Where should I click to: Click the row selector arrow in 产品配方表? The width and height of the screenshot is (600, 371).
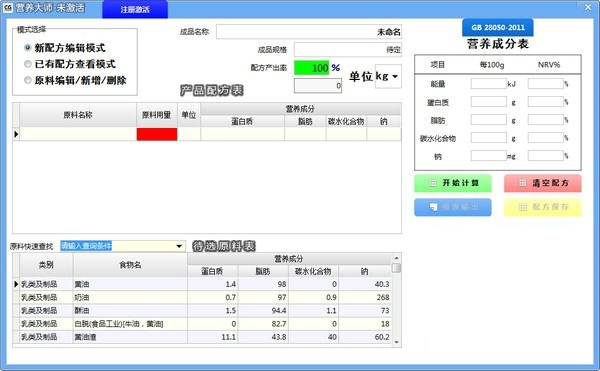pyautogui.click(x=16, y=134)
